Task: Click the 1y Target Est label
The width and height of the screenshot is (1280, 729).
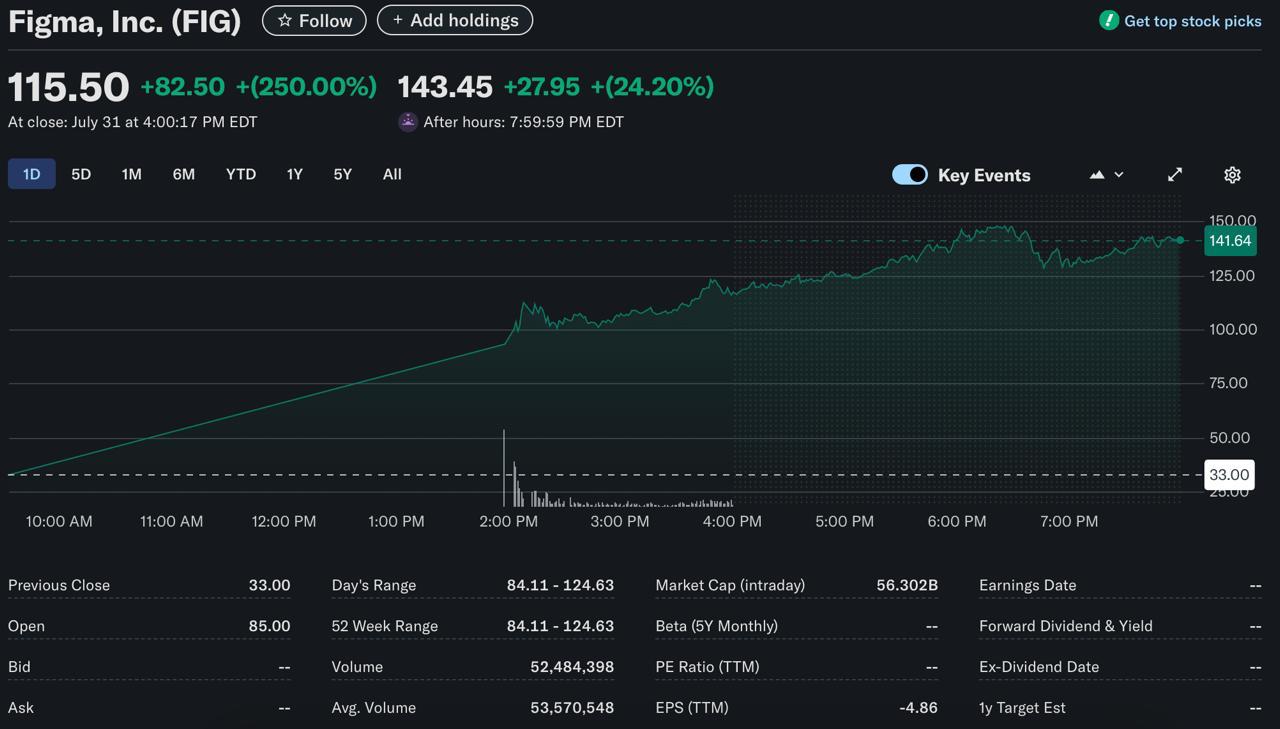Action: pos(1022,708)
